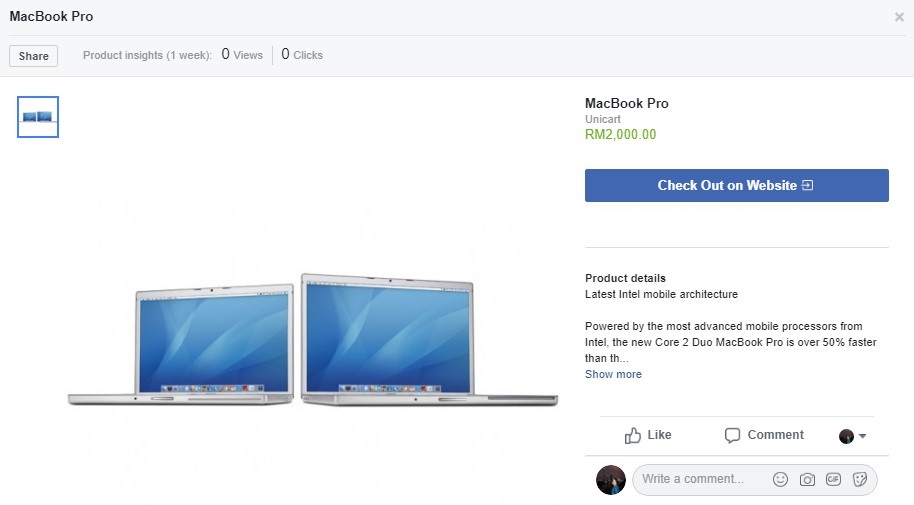Open the post-as identity dropdown arrow

[862, 436]
